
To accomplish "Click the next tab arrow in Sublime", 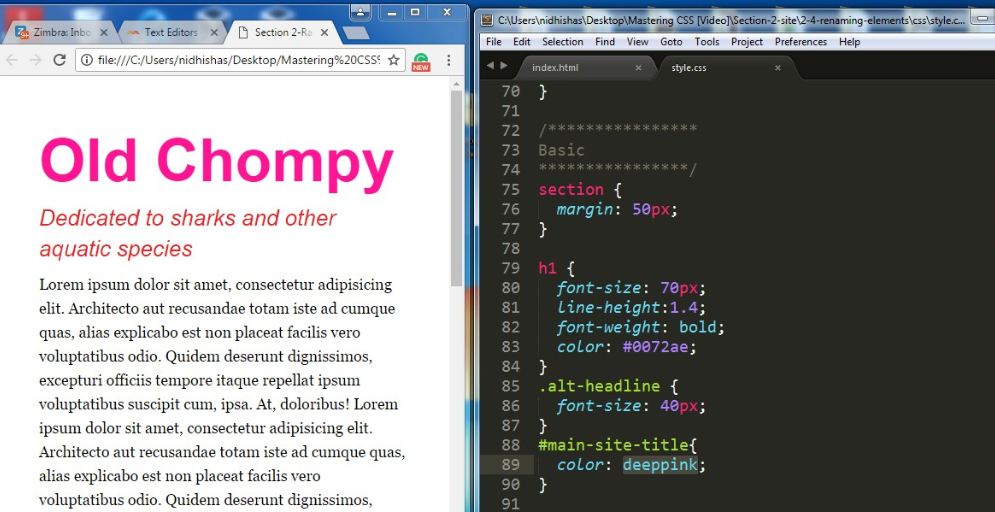I will 504,65.
